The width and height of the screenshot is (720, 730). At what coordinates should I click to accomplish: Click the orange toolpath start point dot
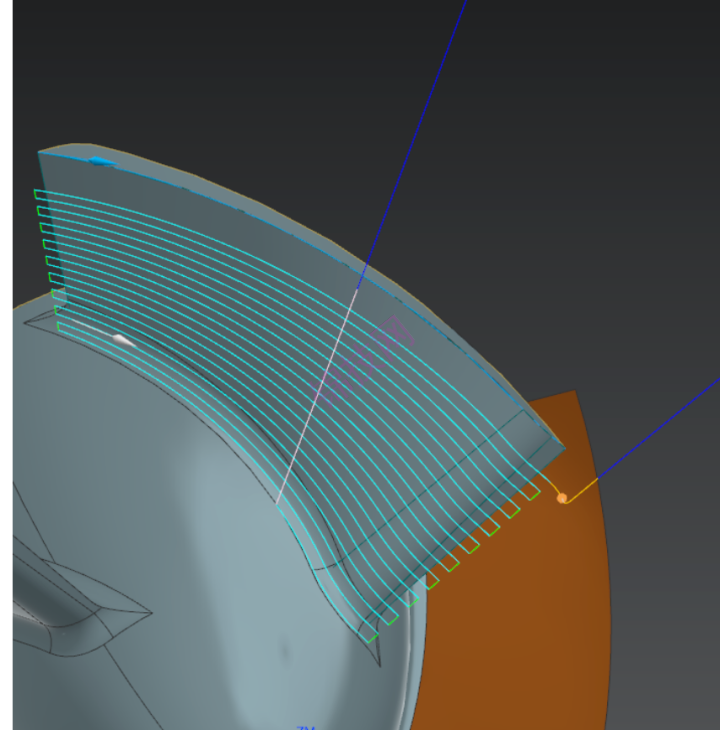coord(562,497)
